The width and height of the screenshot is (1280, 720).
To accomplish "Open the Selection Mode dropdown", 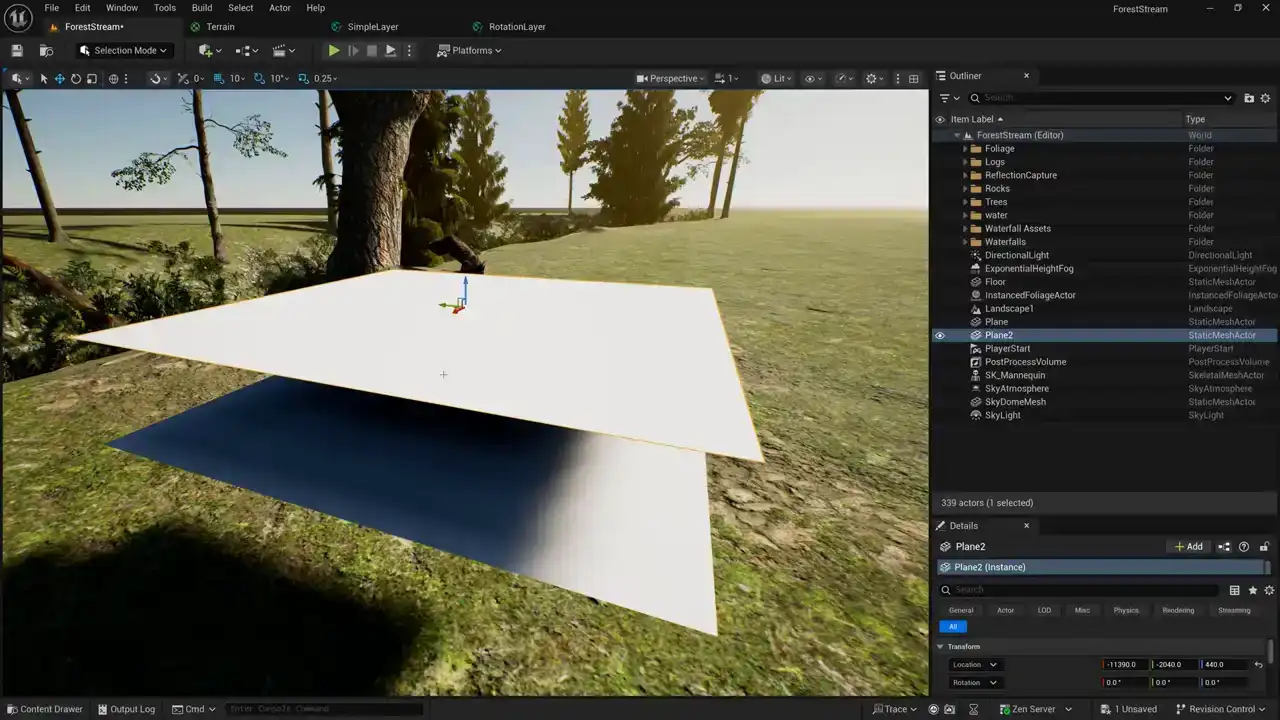I will click(x=125, y=51).
